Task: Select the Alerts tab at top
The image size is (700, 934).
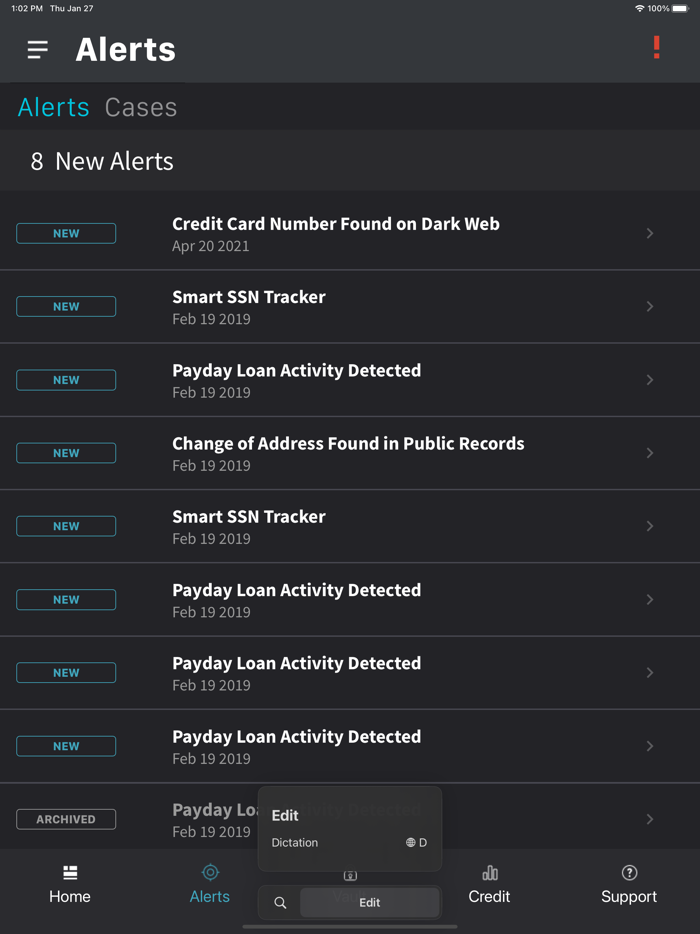Action: 54,107
